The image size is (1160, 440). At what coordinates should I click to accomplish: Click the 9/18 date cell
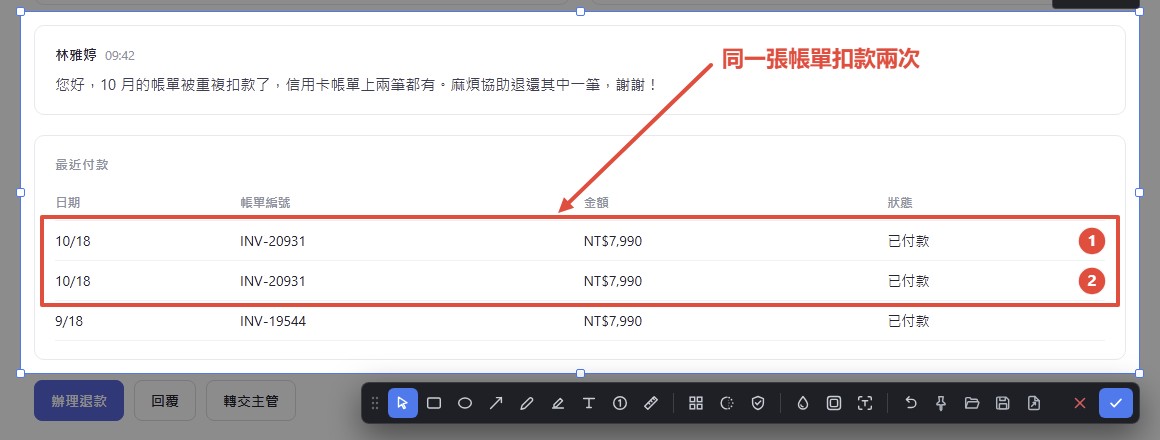pyautogui.click(x=69, y=321)
